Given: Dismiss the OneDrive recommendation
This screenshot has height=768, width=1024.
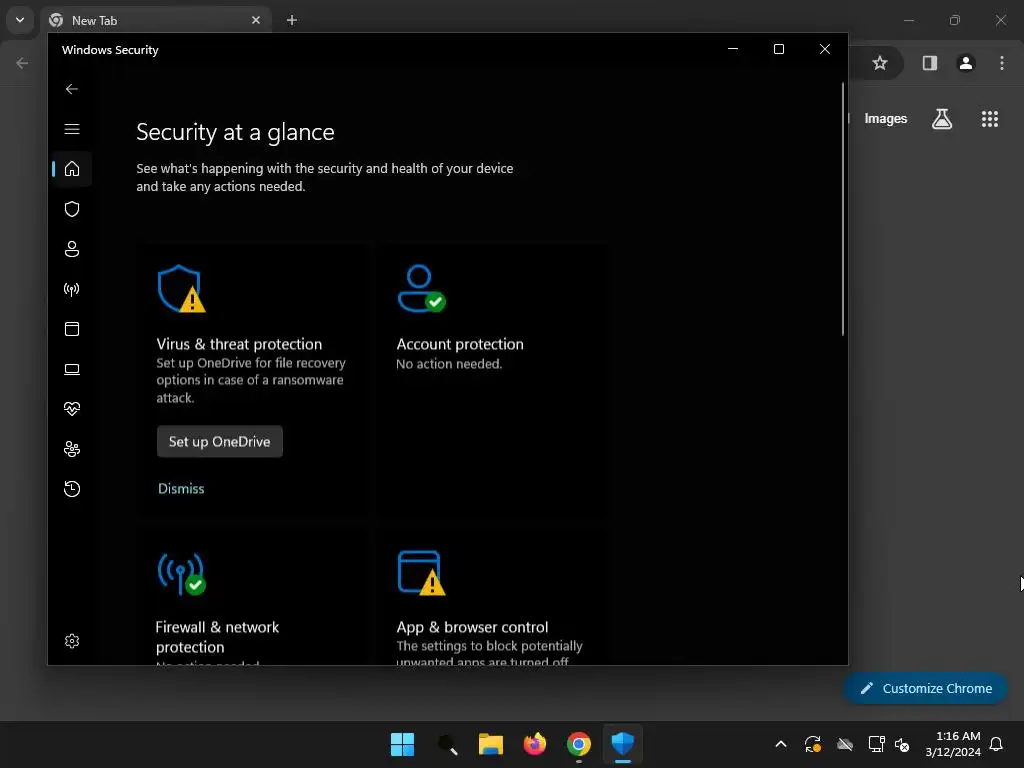Looking at the screenshot, I should (181, 488).
